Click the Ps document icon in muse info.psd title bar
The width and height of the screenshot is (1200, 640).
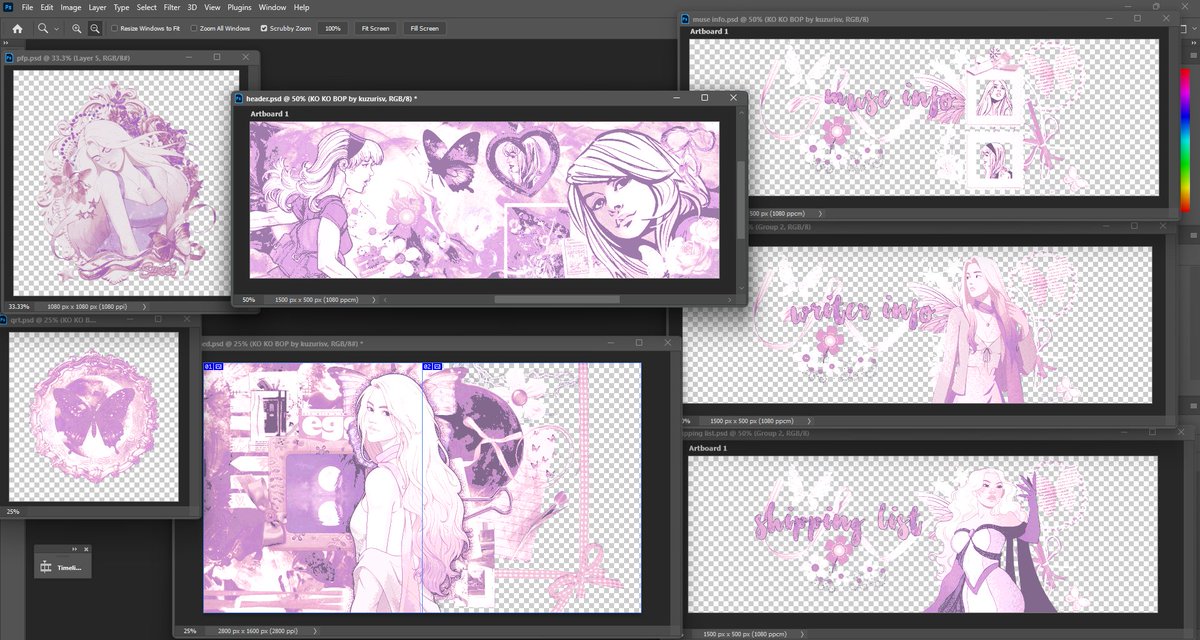pos(684,18)
